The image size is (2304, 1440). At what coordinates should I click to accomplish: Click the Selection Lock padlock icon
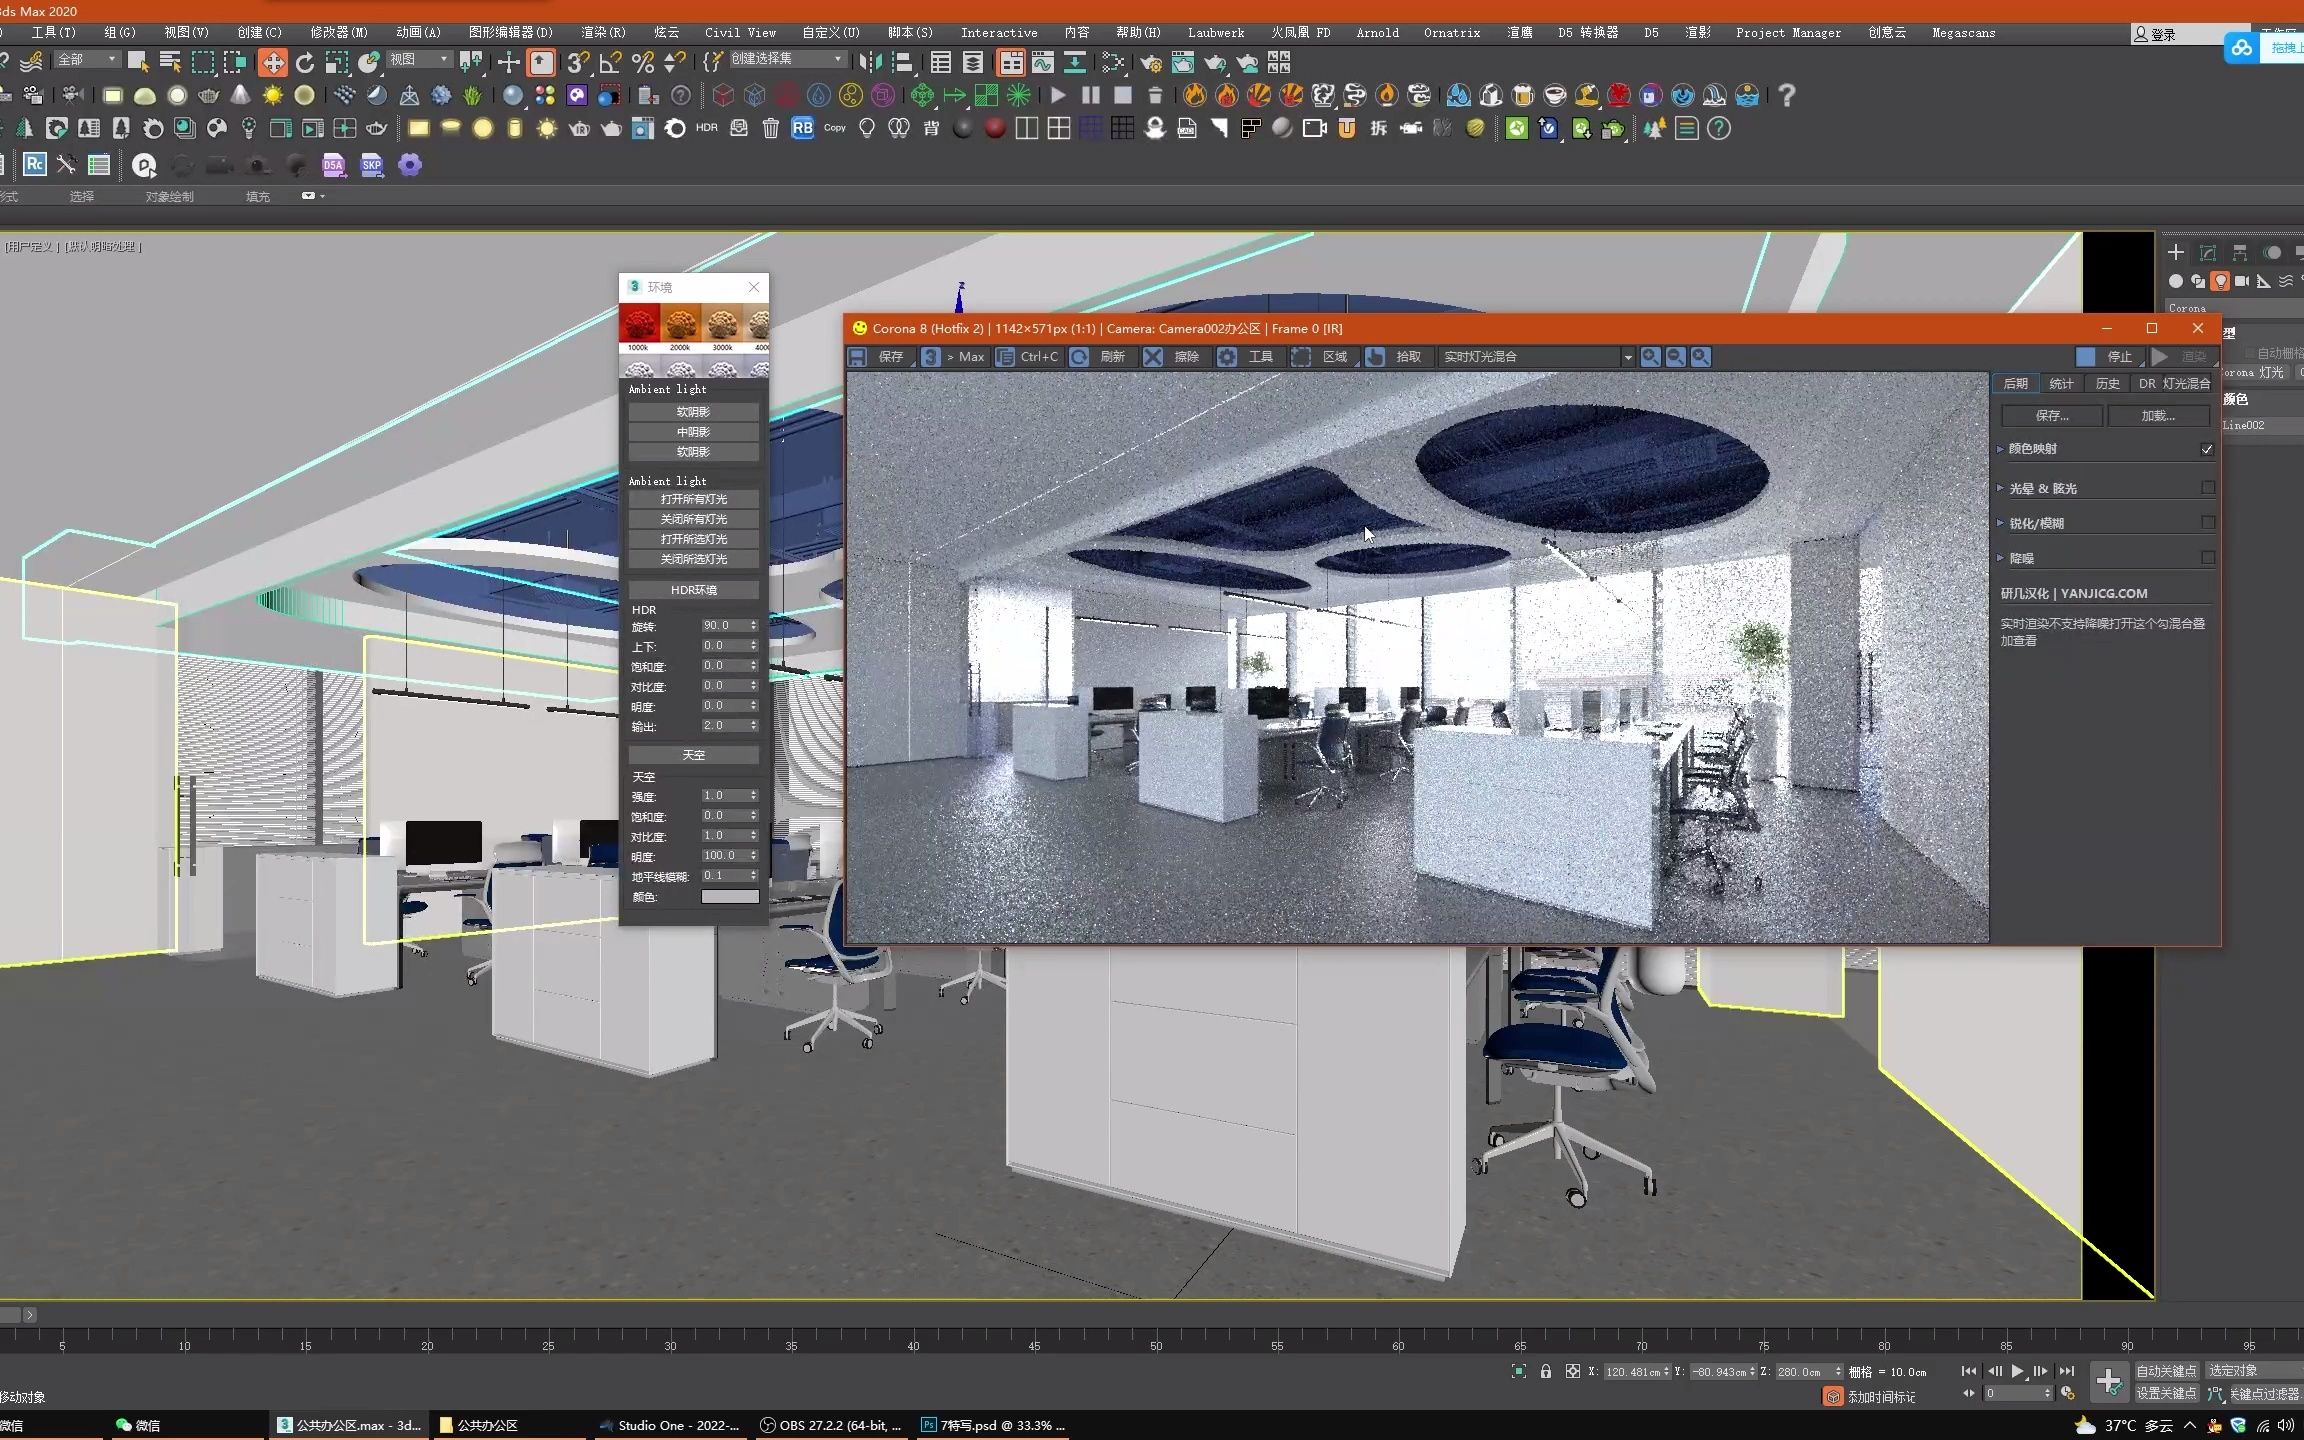(1546, 1371)
